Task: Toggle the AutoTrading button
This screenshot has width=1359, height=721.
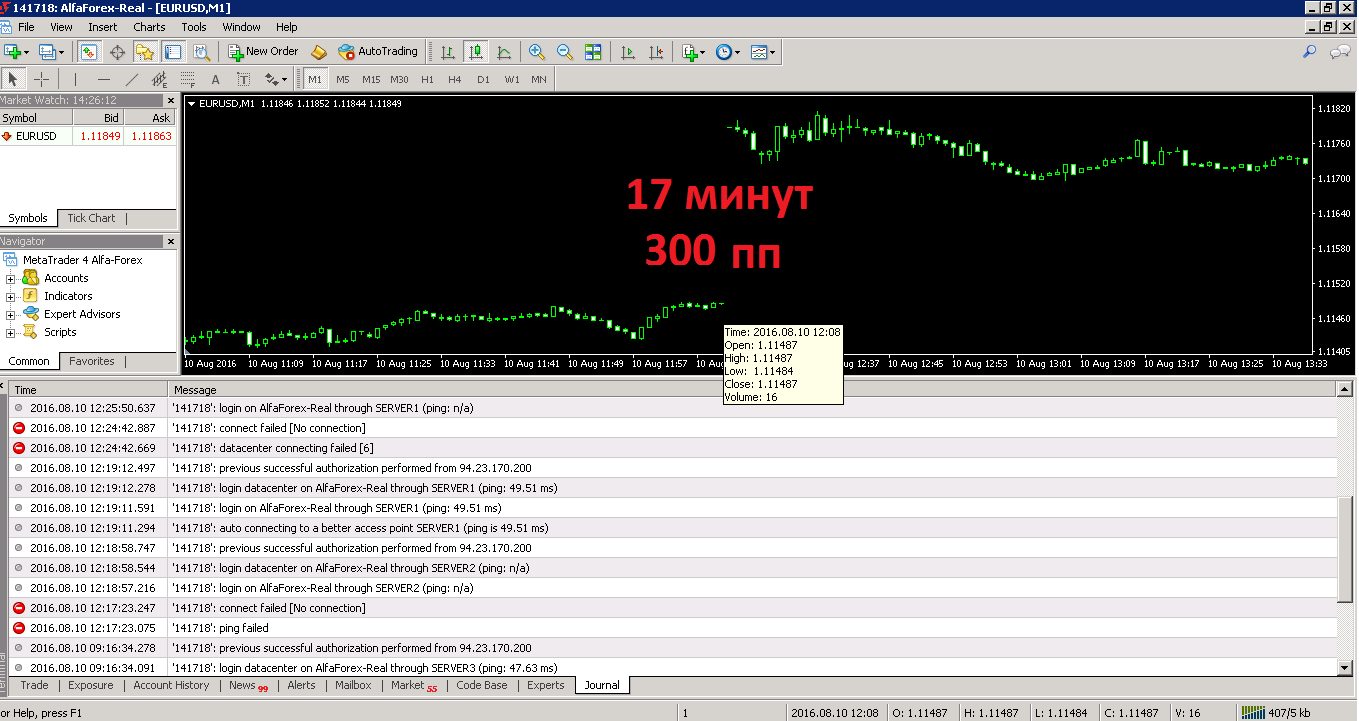Action: click(x=378, y=51)
